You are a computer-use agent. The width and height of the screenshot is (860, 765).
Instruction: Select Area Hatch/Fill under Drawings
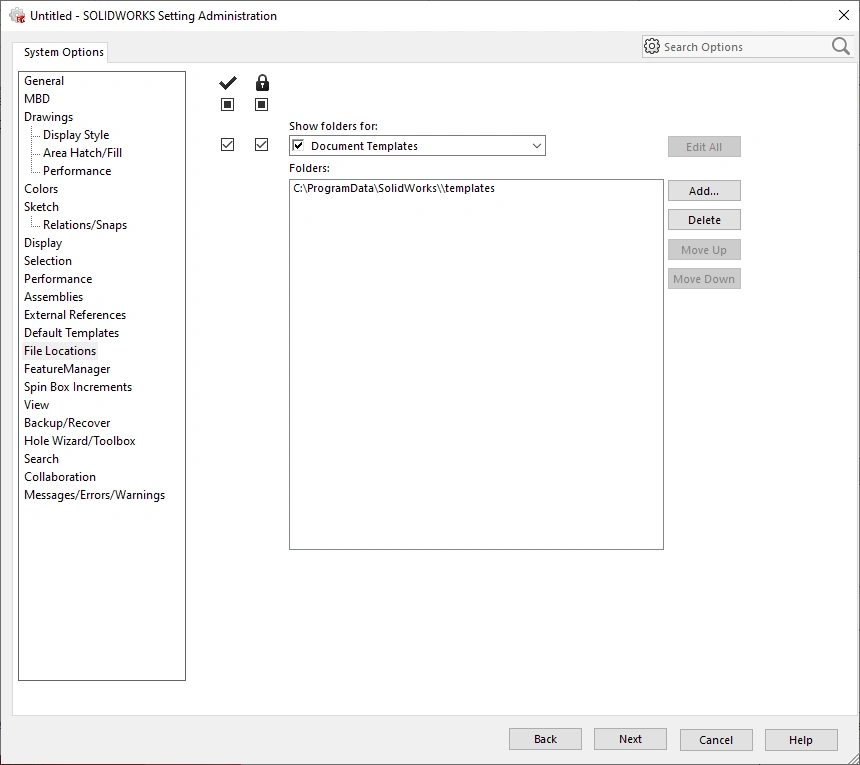(82, 153)
